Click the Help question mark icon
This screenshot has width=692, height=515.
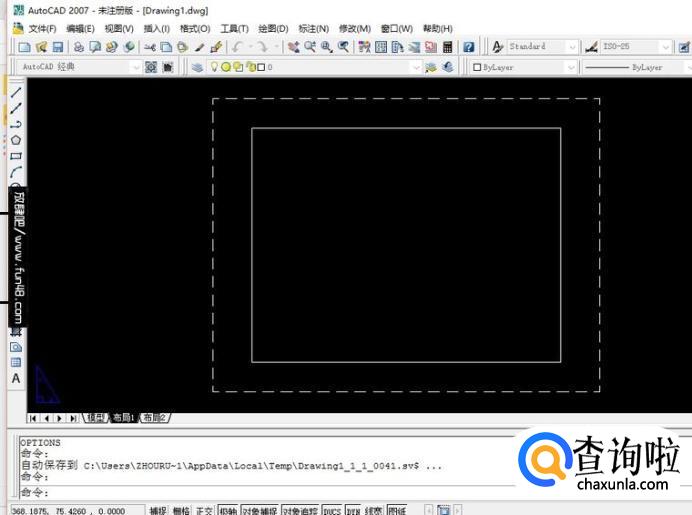(468, 47)
